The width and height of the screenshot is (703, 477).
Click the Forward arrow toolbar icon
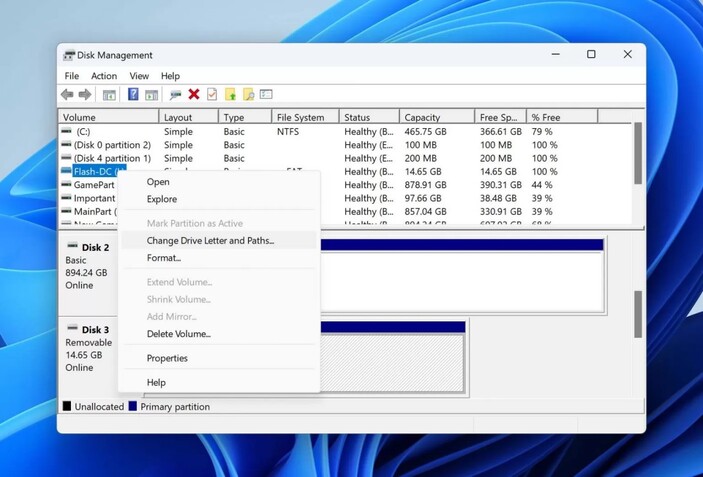click(x=85, y=95)
